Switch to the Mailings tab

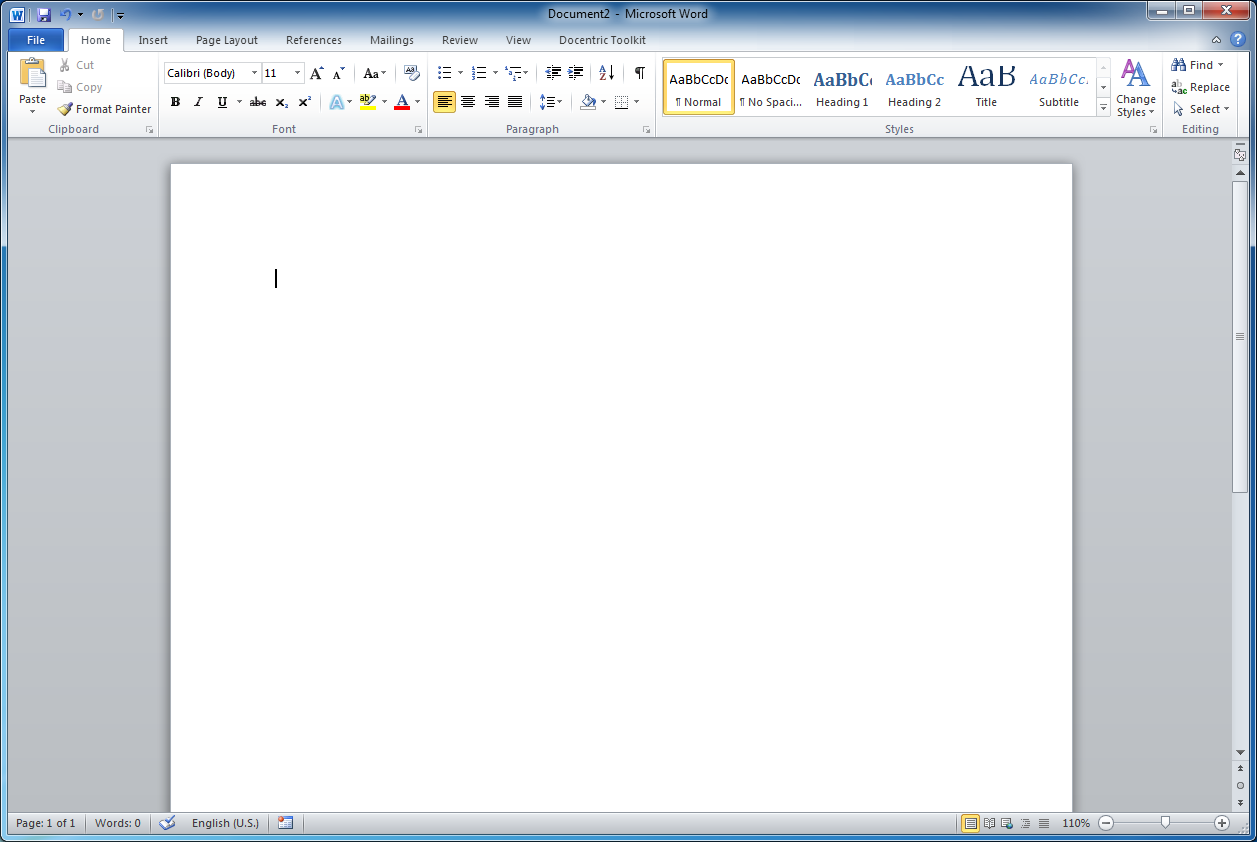pyautogui.click(x=391, y=40)
